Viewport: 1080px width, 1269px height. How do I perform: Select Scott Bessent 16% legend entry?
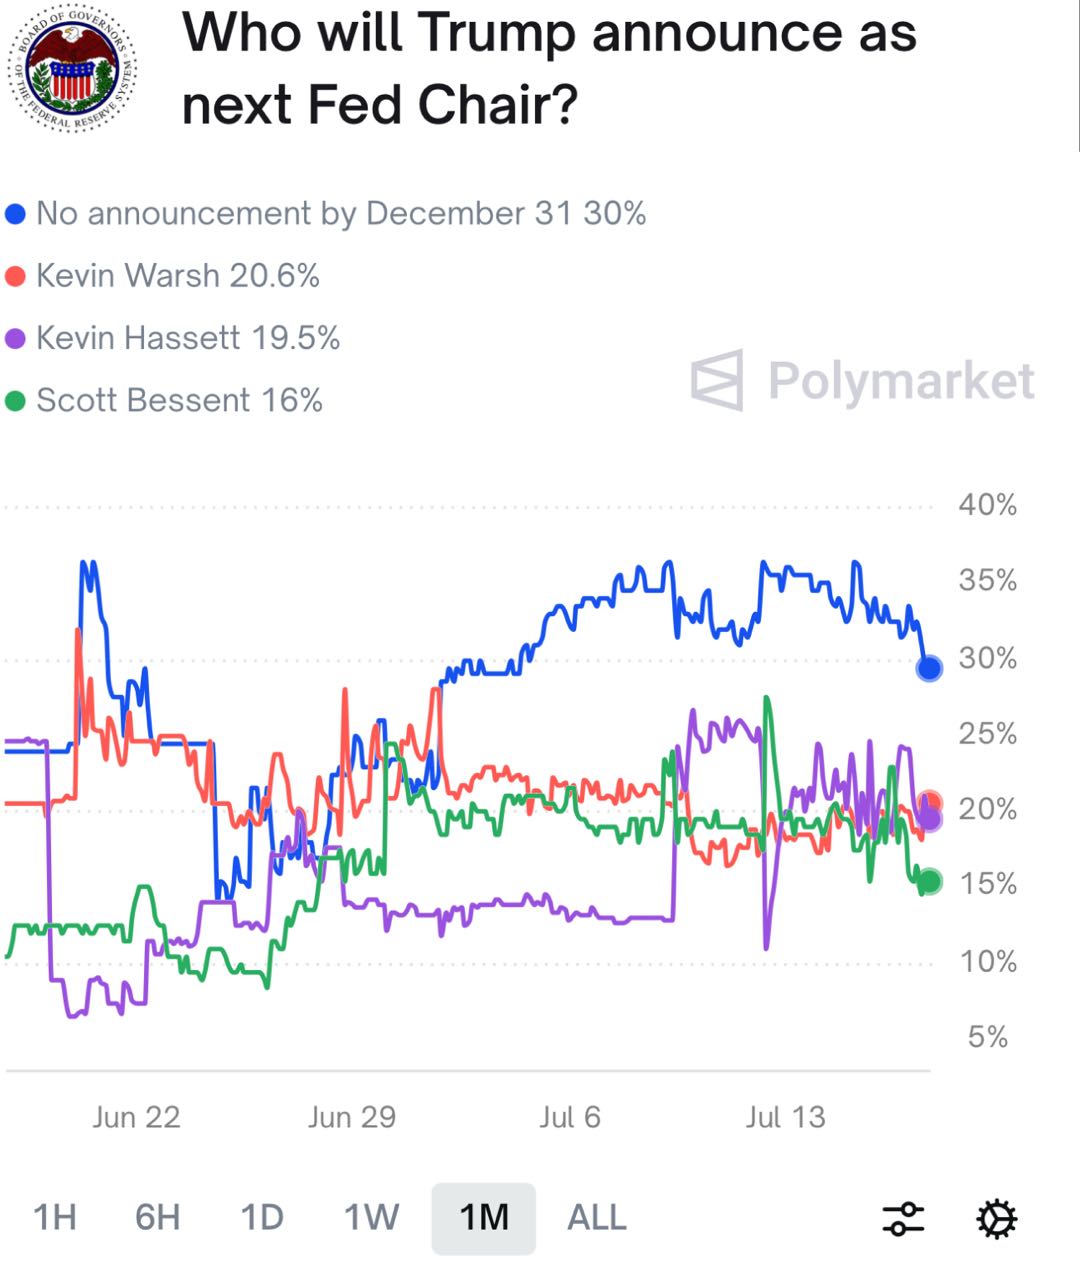coord(164,401)
